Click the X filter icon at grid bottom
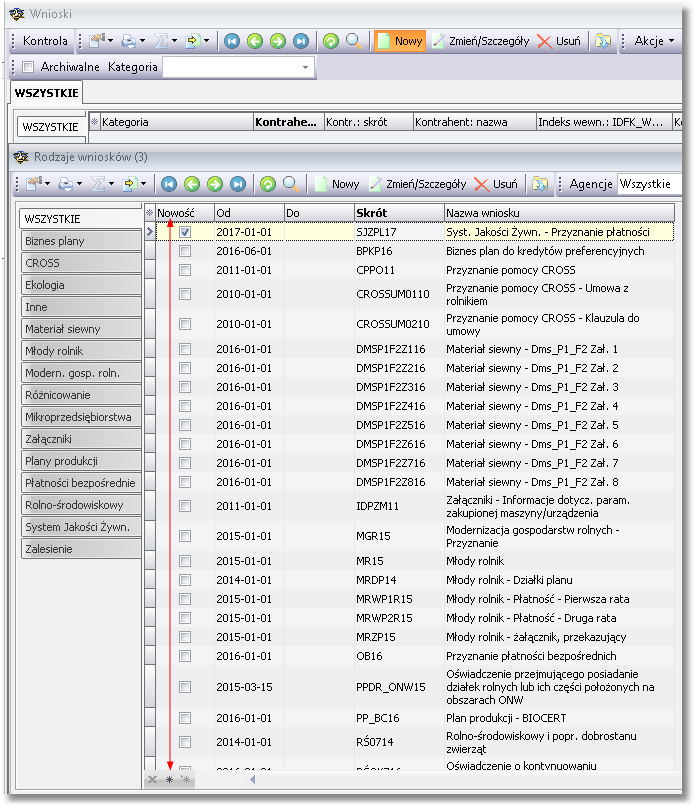Image resolution: width=696 pixels, height=808 pixels. coord(152,780)
